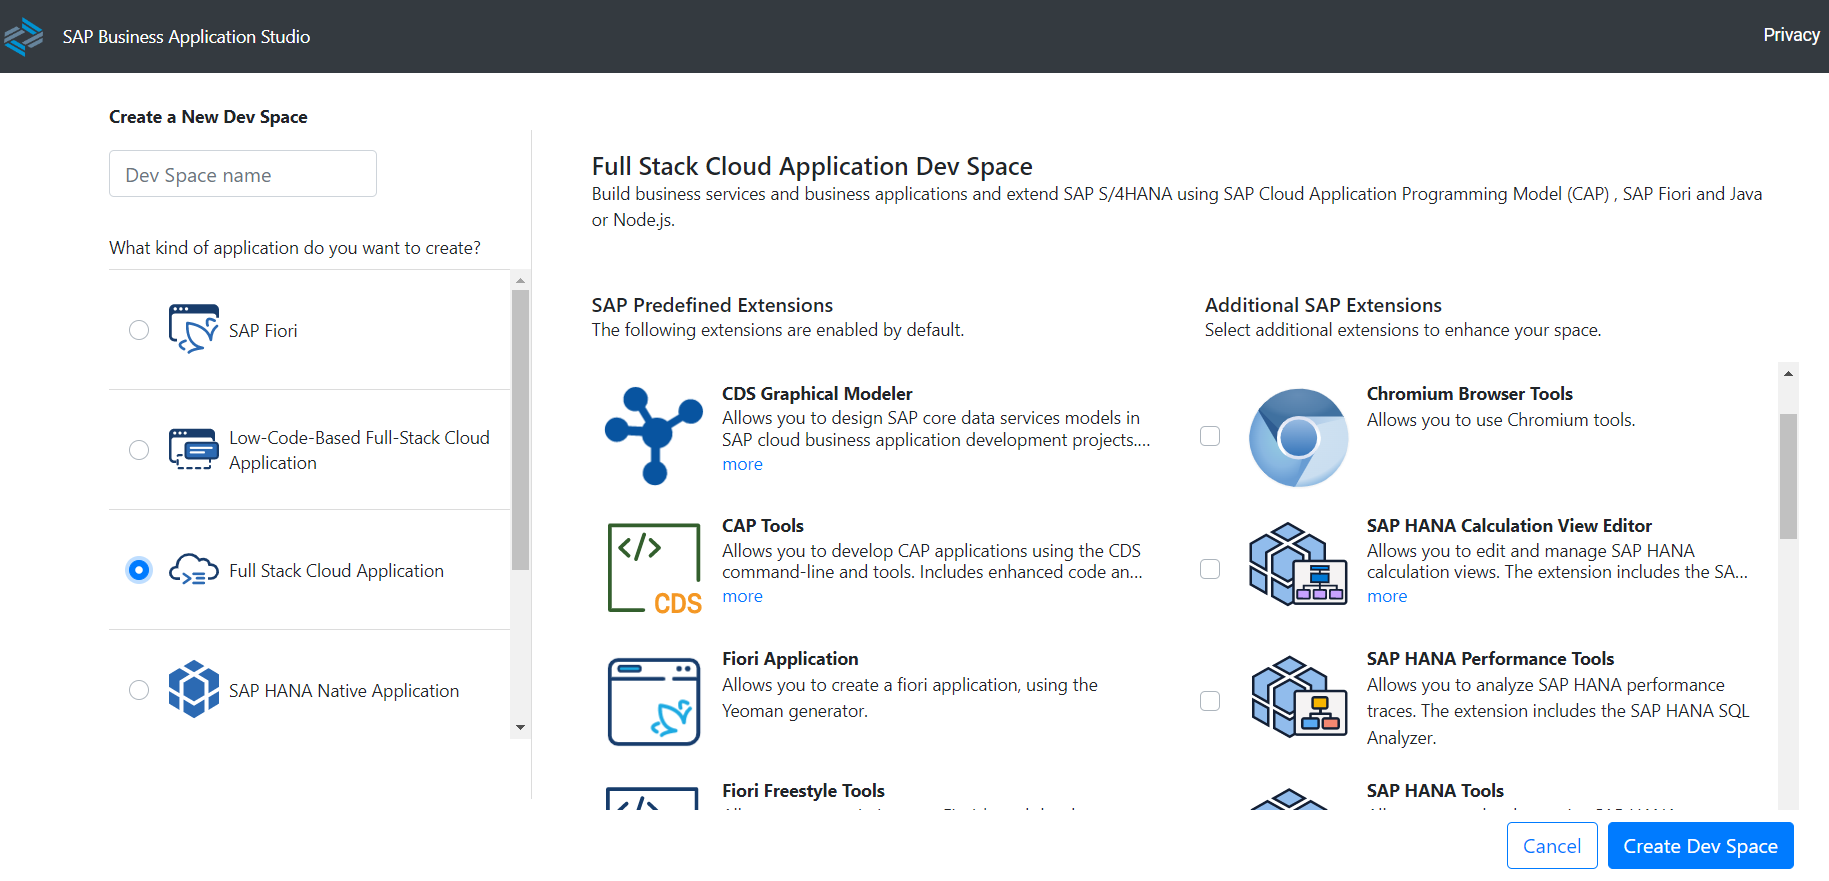The width and height of the screenshot is (1829, 881).
Task: Click the application type list scrollbar thumb
Action: coord(520,430)
